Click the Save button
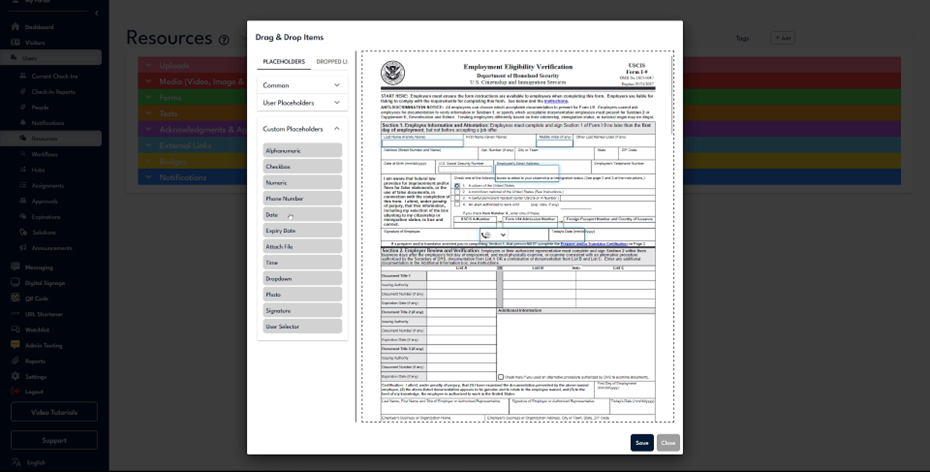The height and width of the screenshot is (472, 930). click(642, 442)
